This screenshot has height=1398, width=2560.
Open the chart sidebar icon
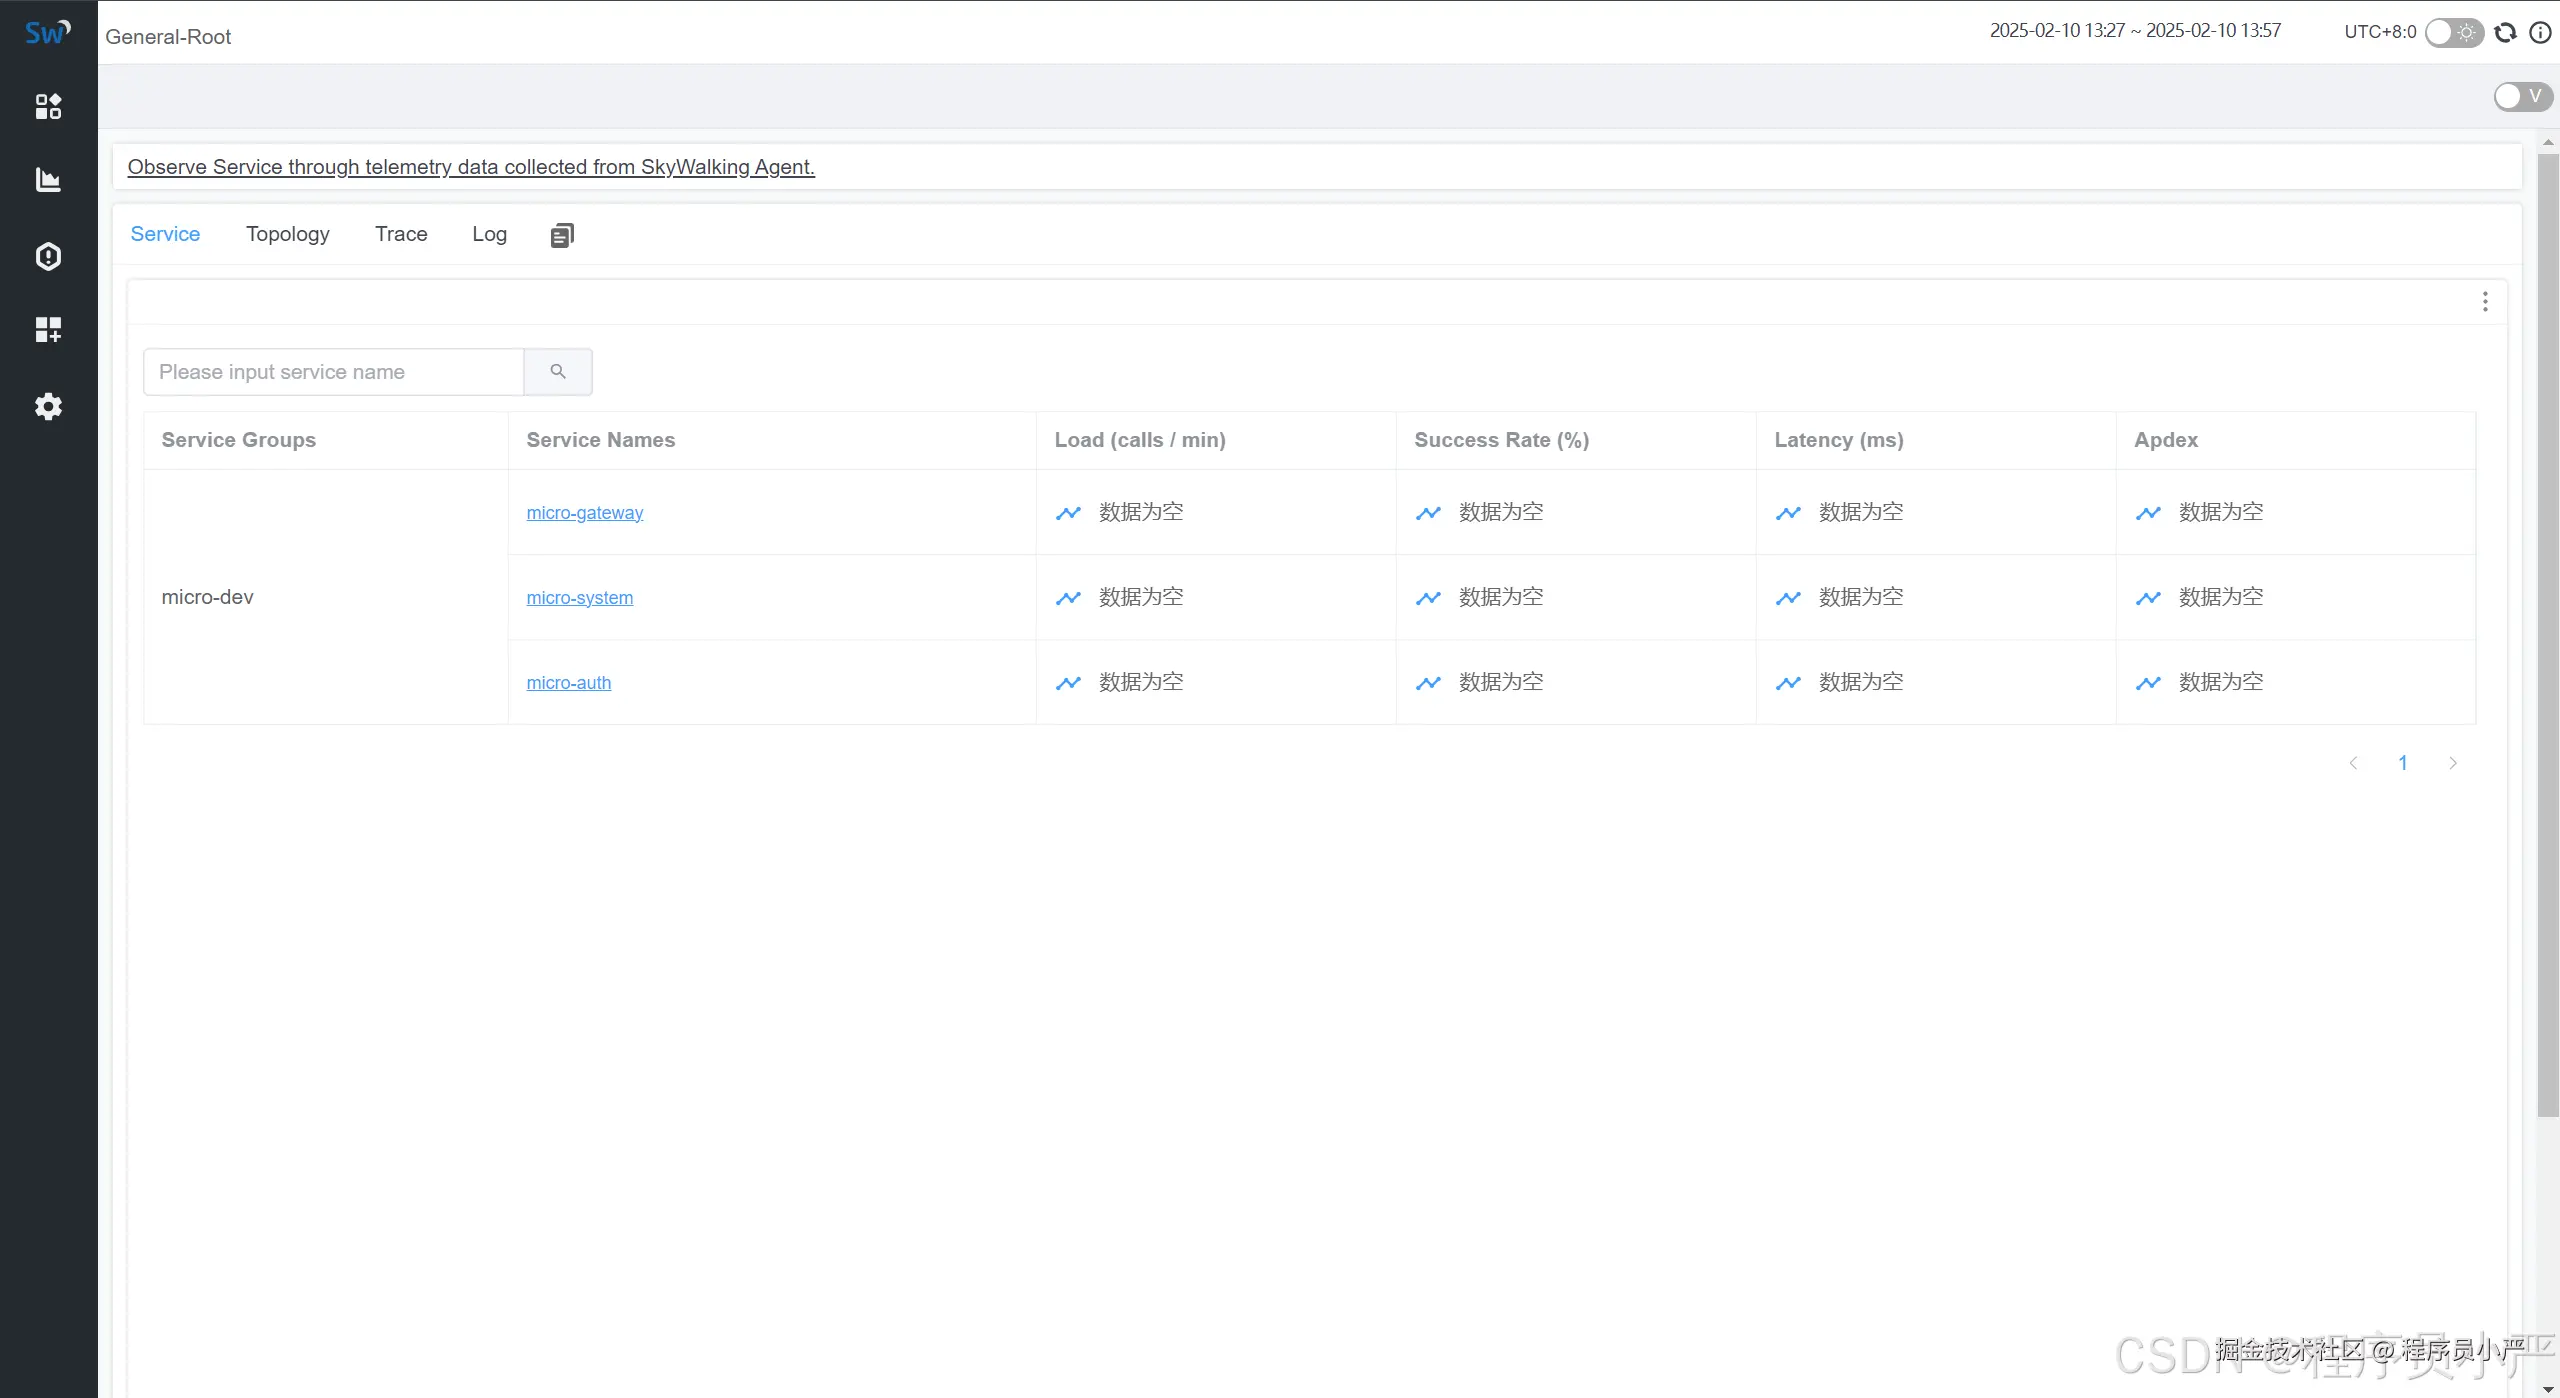[48, 180]
